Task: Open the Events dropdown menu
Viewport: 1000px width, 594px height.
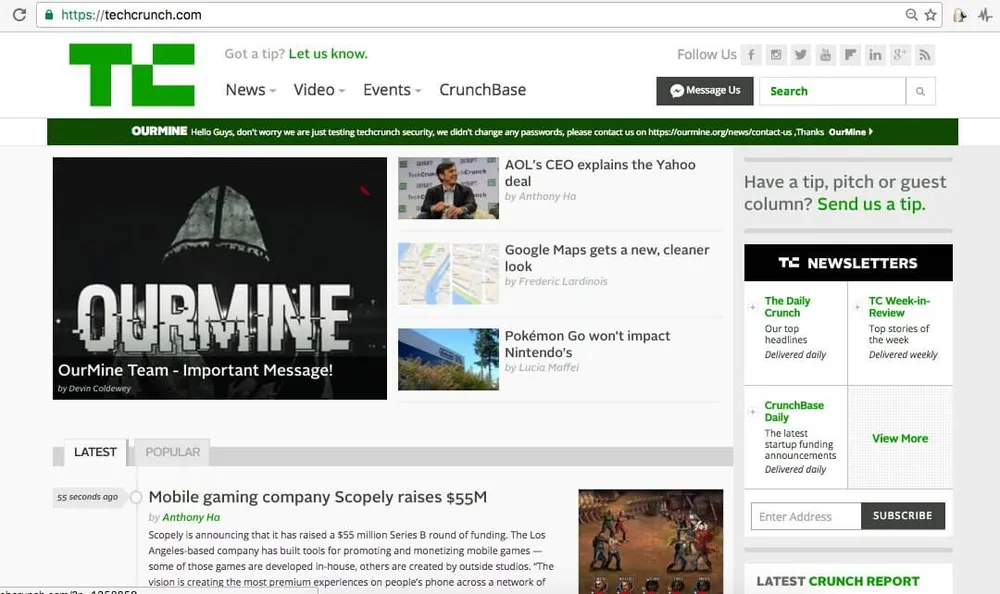Action: [390, 90]
